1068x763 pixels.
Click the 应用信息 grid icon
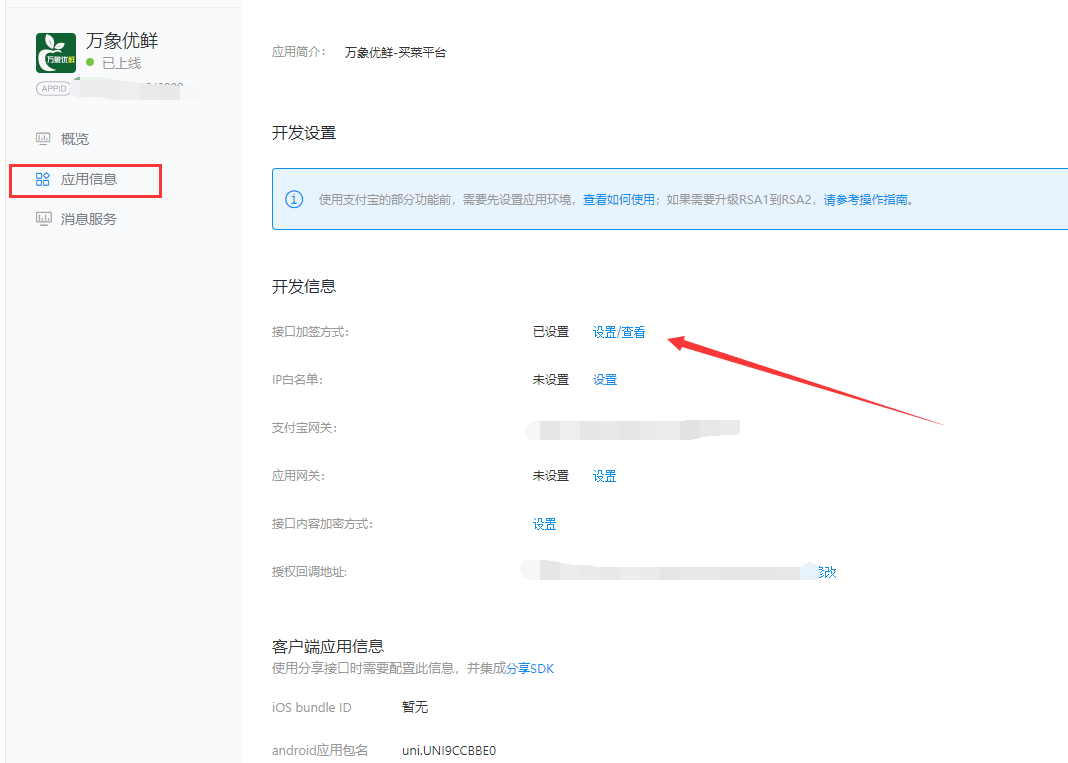pyautogui.click(x=42, y=179)
